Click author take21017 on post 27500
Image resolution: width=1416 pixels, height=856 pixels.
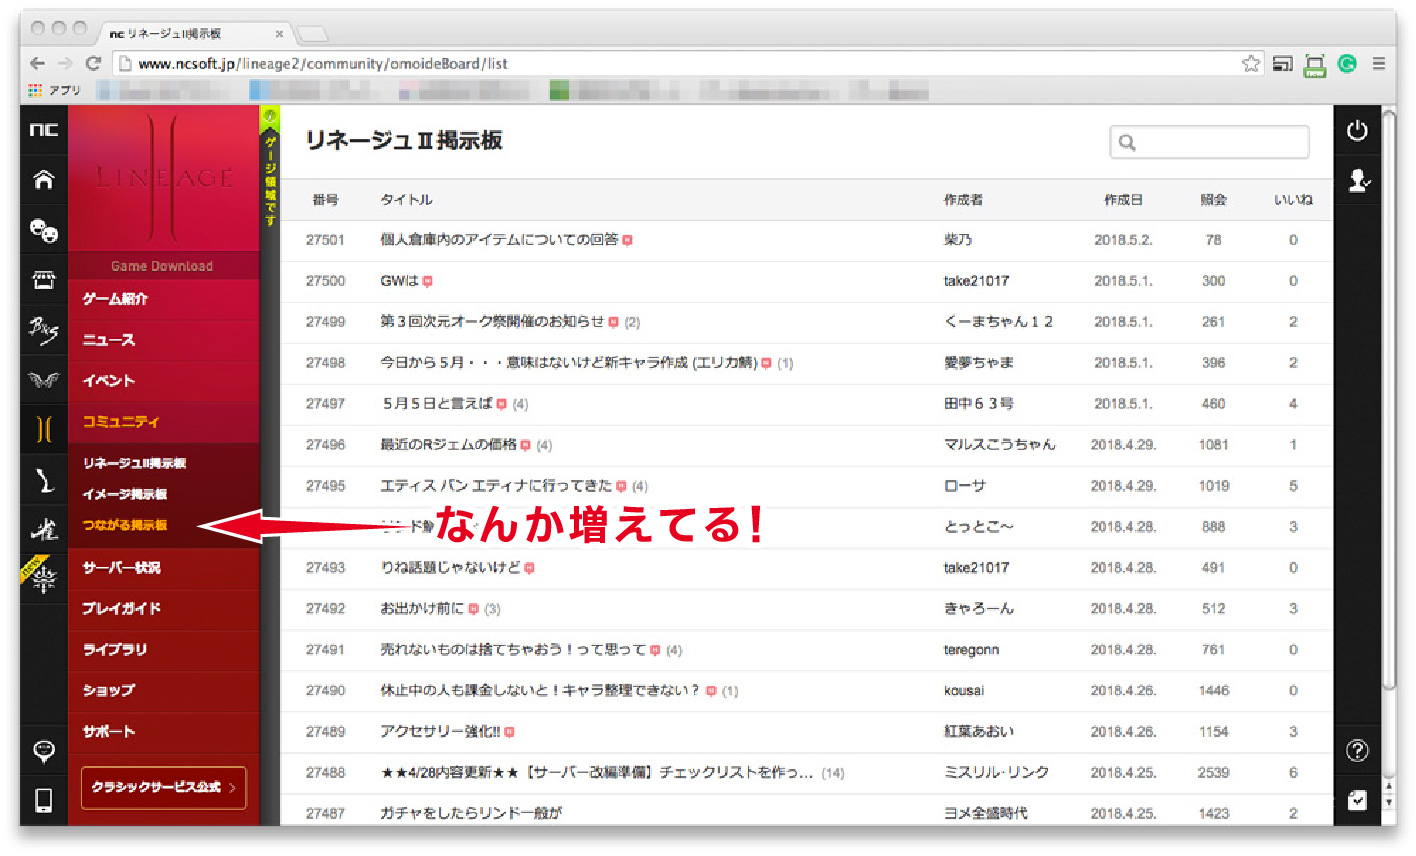(x=976, y=281)
